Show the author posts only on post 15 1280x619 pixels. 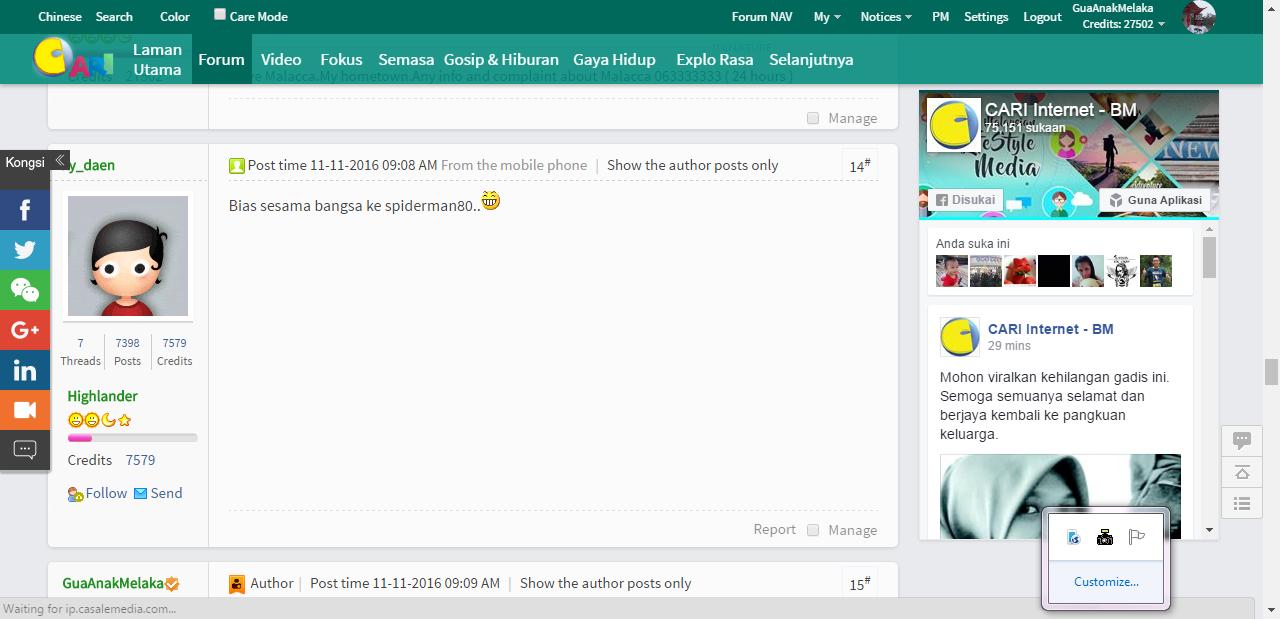click(x=605, y=583)
